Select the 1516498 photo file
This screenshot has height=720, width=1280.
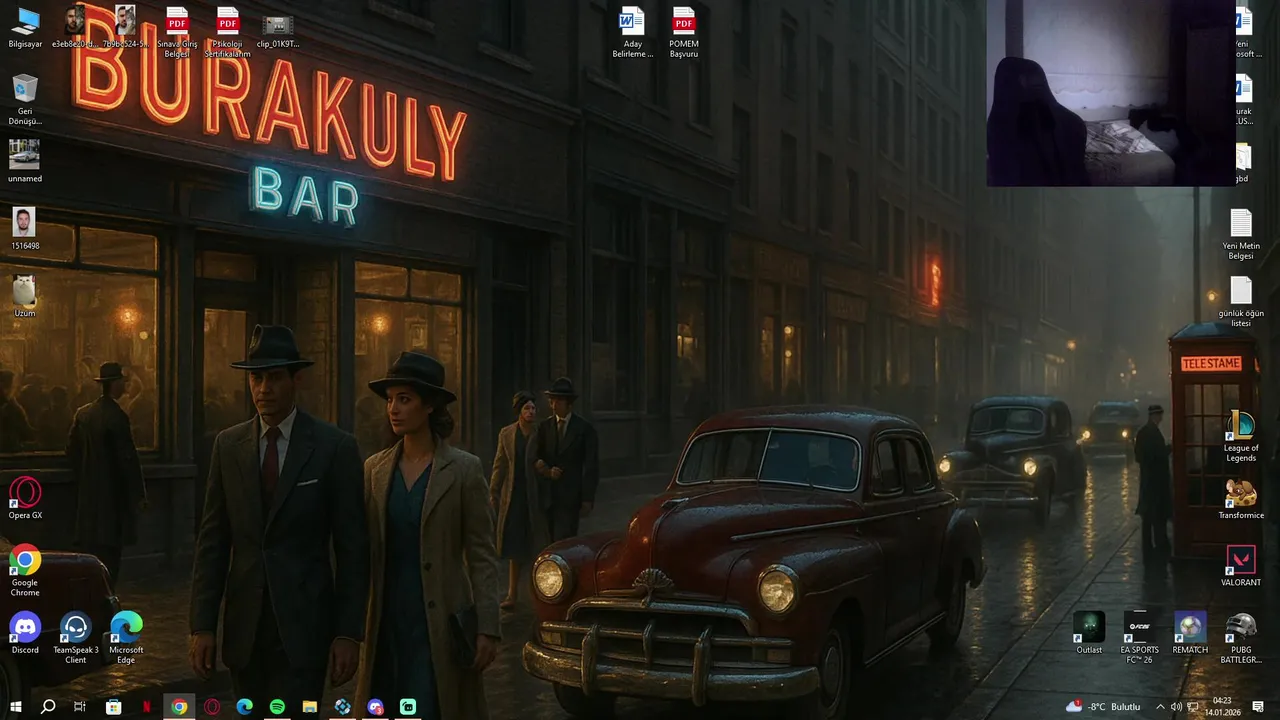coord(25,228)
